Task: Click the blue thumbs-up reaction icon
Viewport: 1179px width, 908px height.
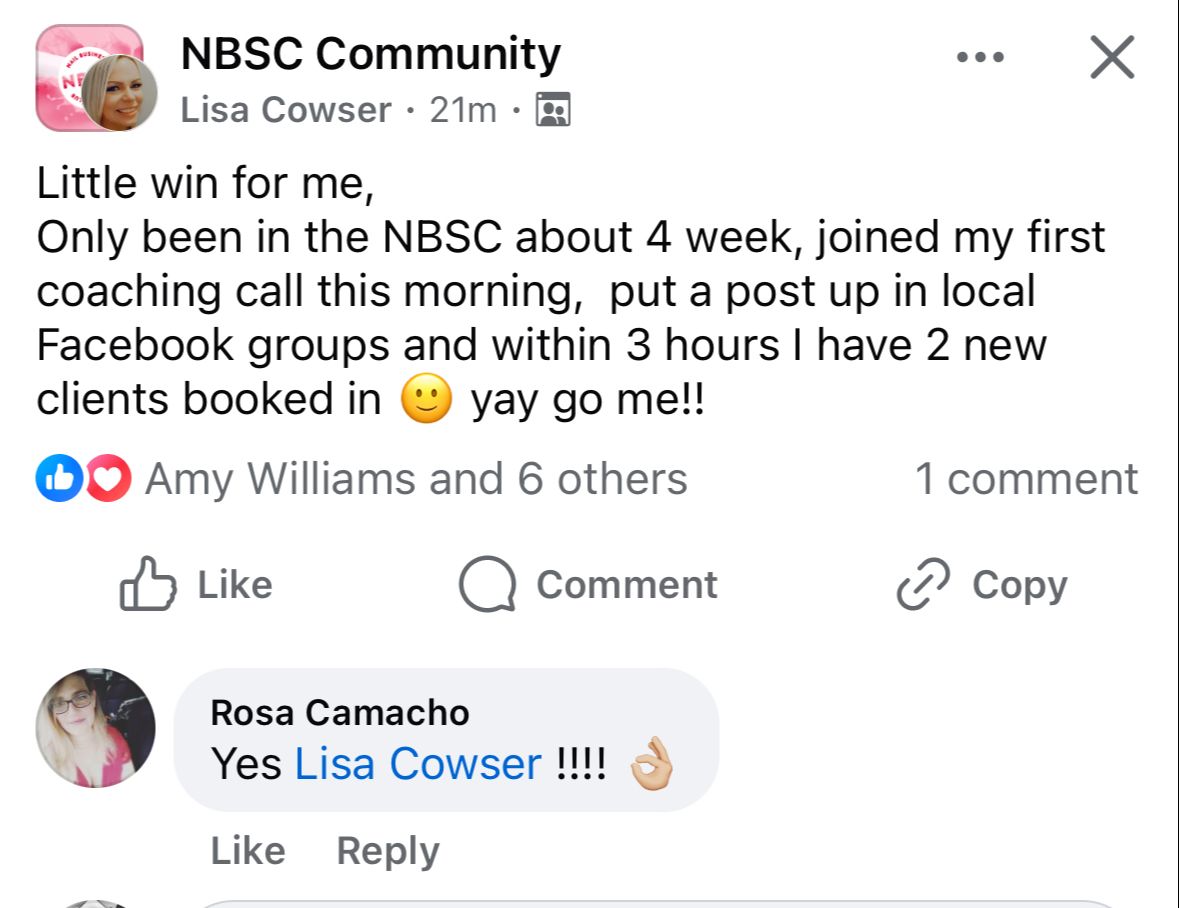Action: pyautogui.click(x=55, y=479)
